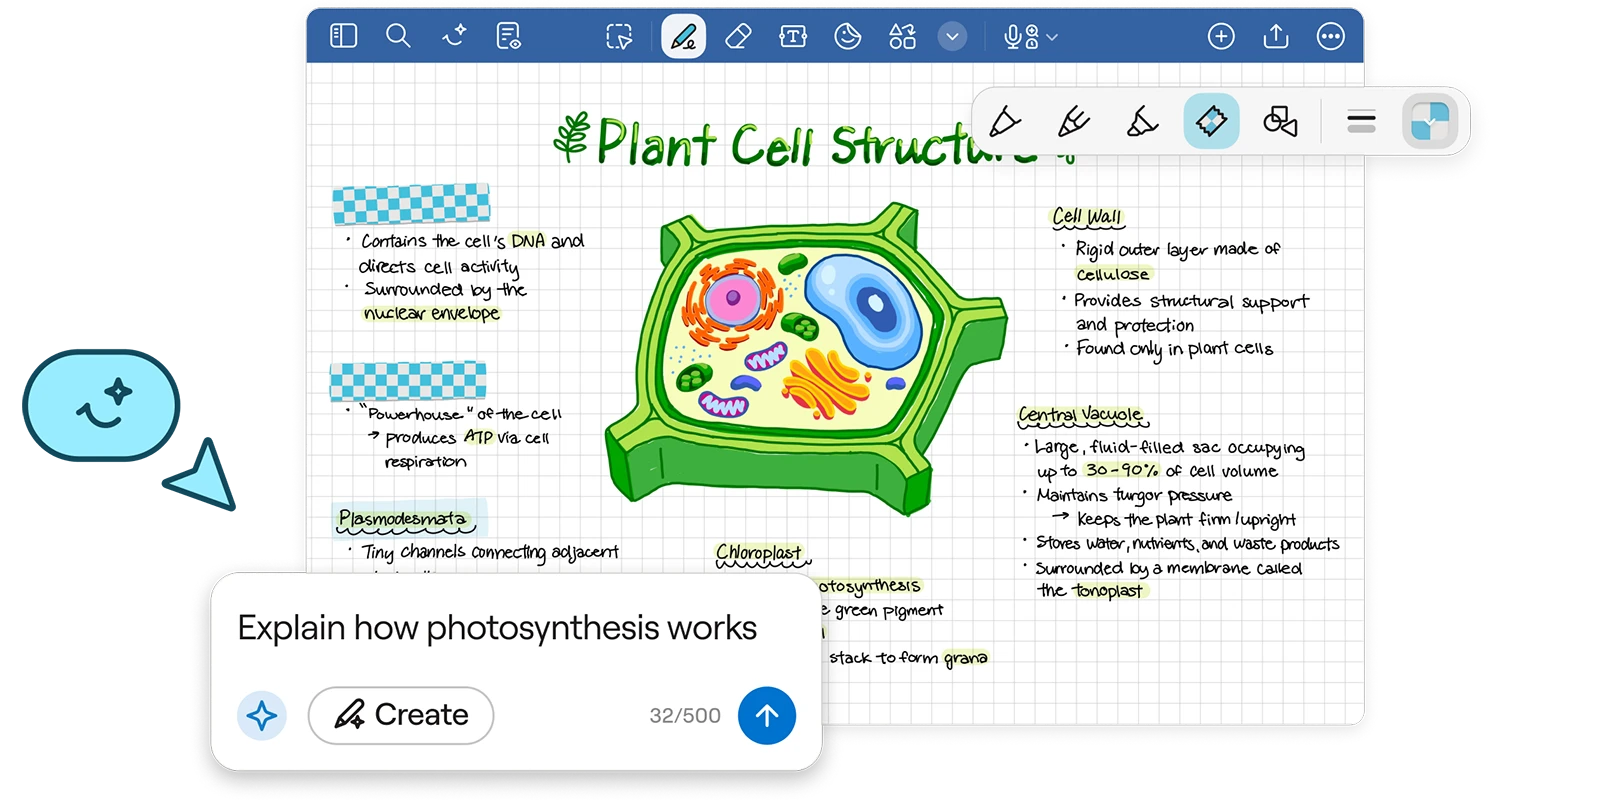Screen dimensions: 1600x800
Task: Click the highlighted '30-90%' text
Action: pos(1122,470)
